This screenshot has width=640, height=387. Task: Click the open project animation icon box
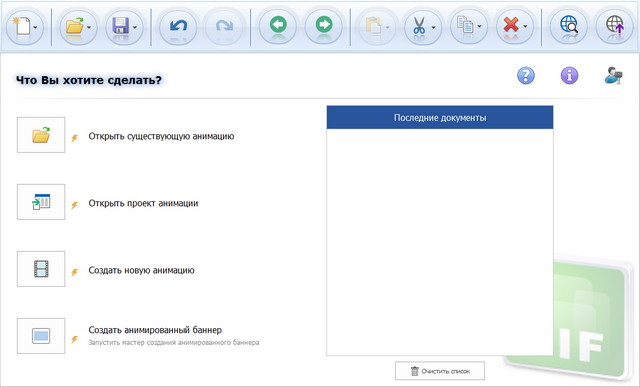tap(41, 202)
